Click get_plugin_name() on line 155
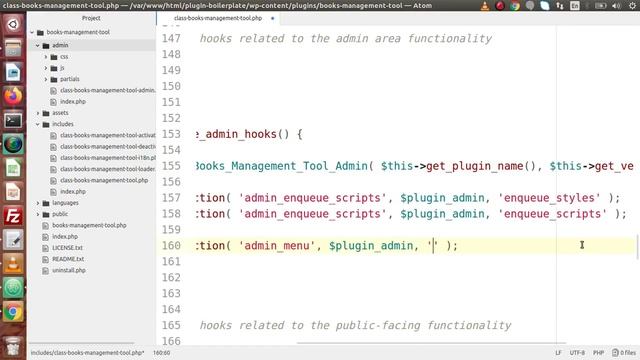The image size is (640, 360). click(x=481, y=166)
